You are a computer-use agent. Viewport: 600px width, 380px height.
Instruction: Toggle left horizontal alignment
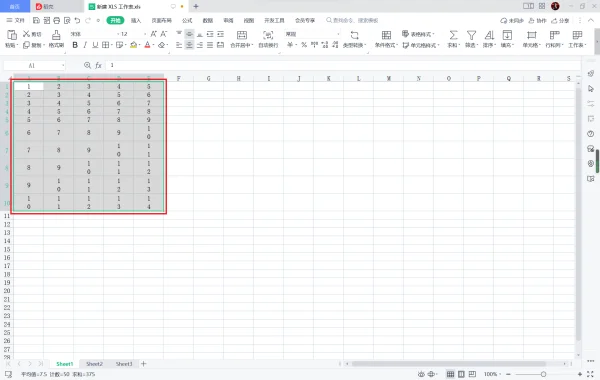(179, 45)
